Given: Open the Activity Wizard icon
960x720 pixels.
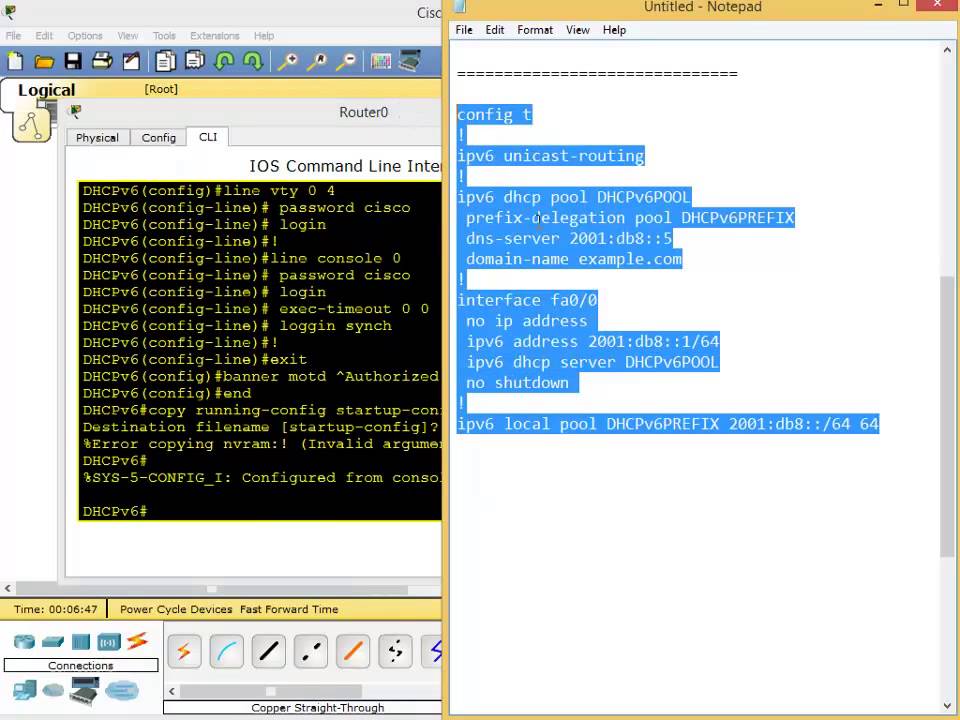Looking at the screenshot, I should [x=132, y=61].
